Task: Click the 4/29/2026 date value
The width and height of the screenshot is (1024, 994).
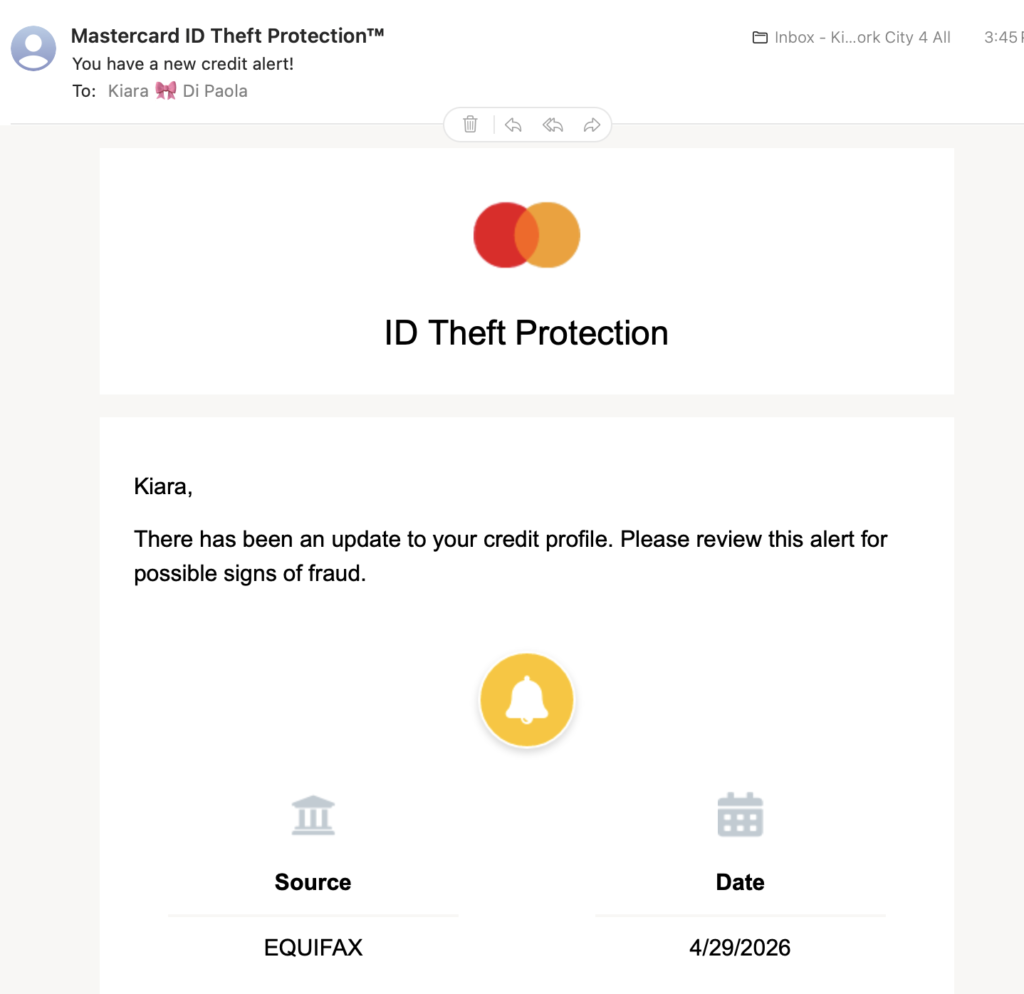Action: 740,948
